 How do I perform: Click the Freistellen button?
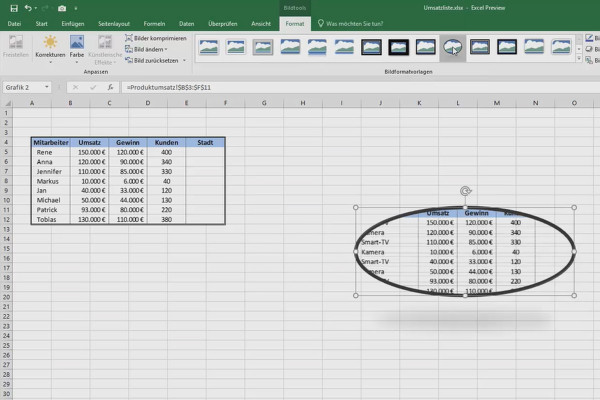(16, 46)
